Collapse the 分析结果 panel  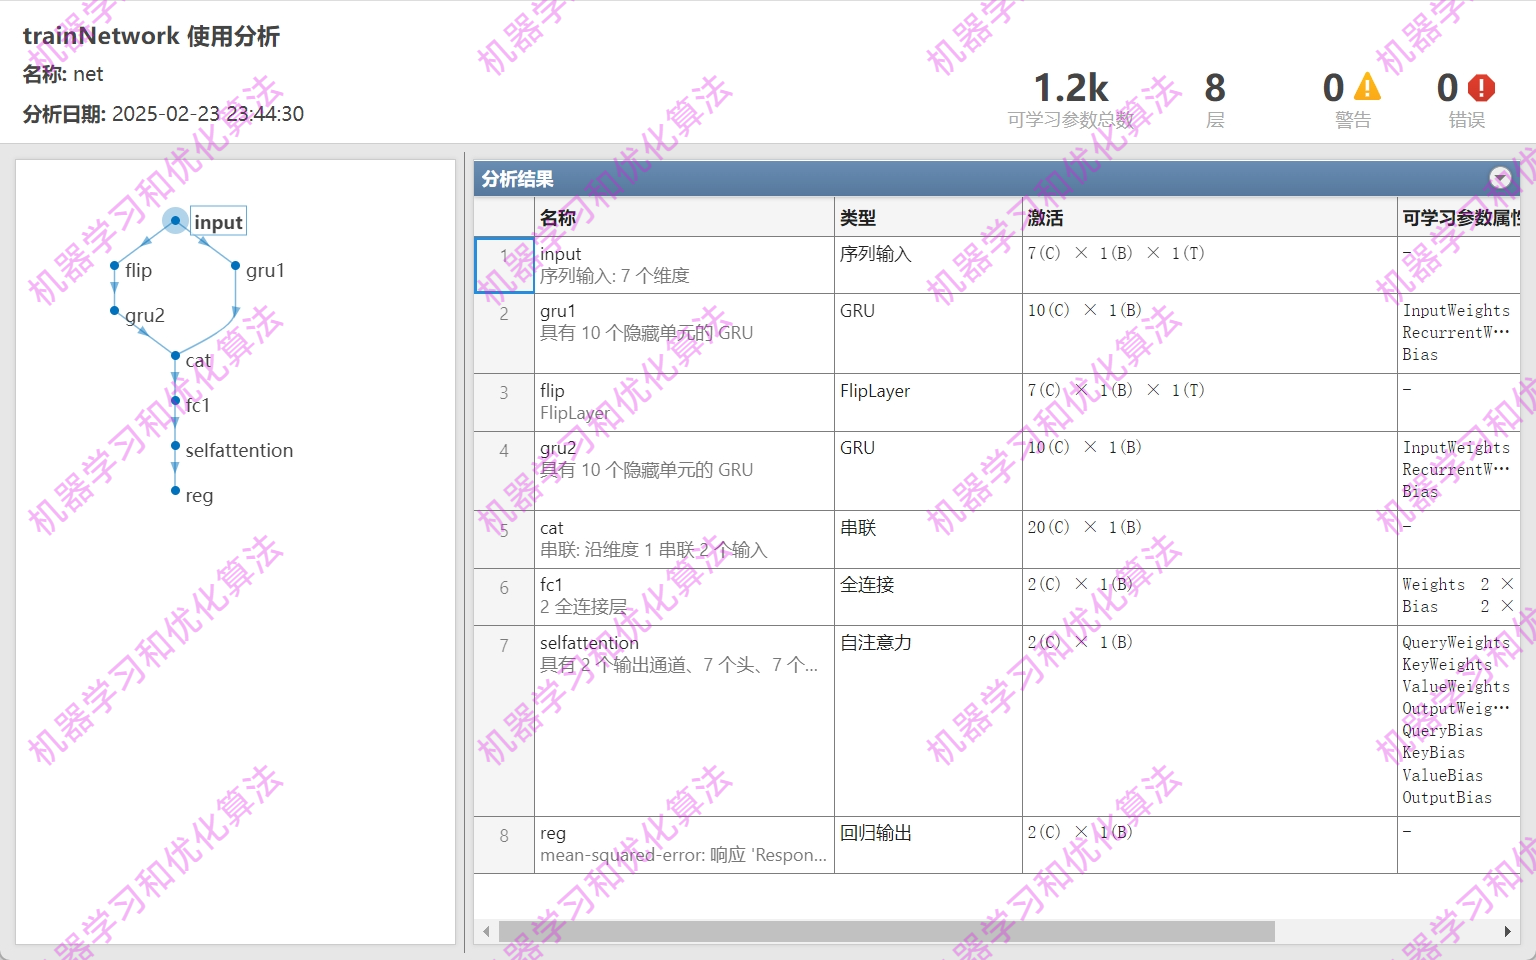pyautogui.click(x=1500, y=178)
